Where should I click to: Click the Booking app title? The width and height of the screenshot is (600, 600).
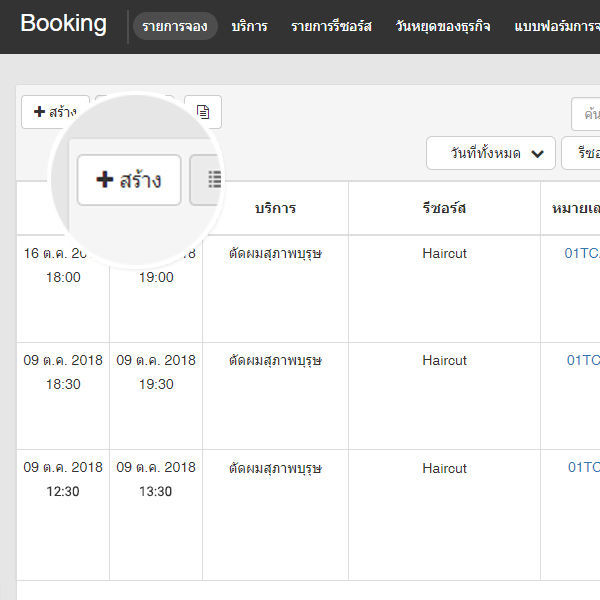64,23
